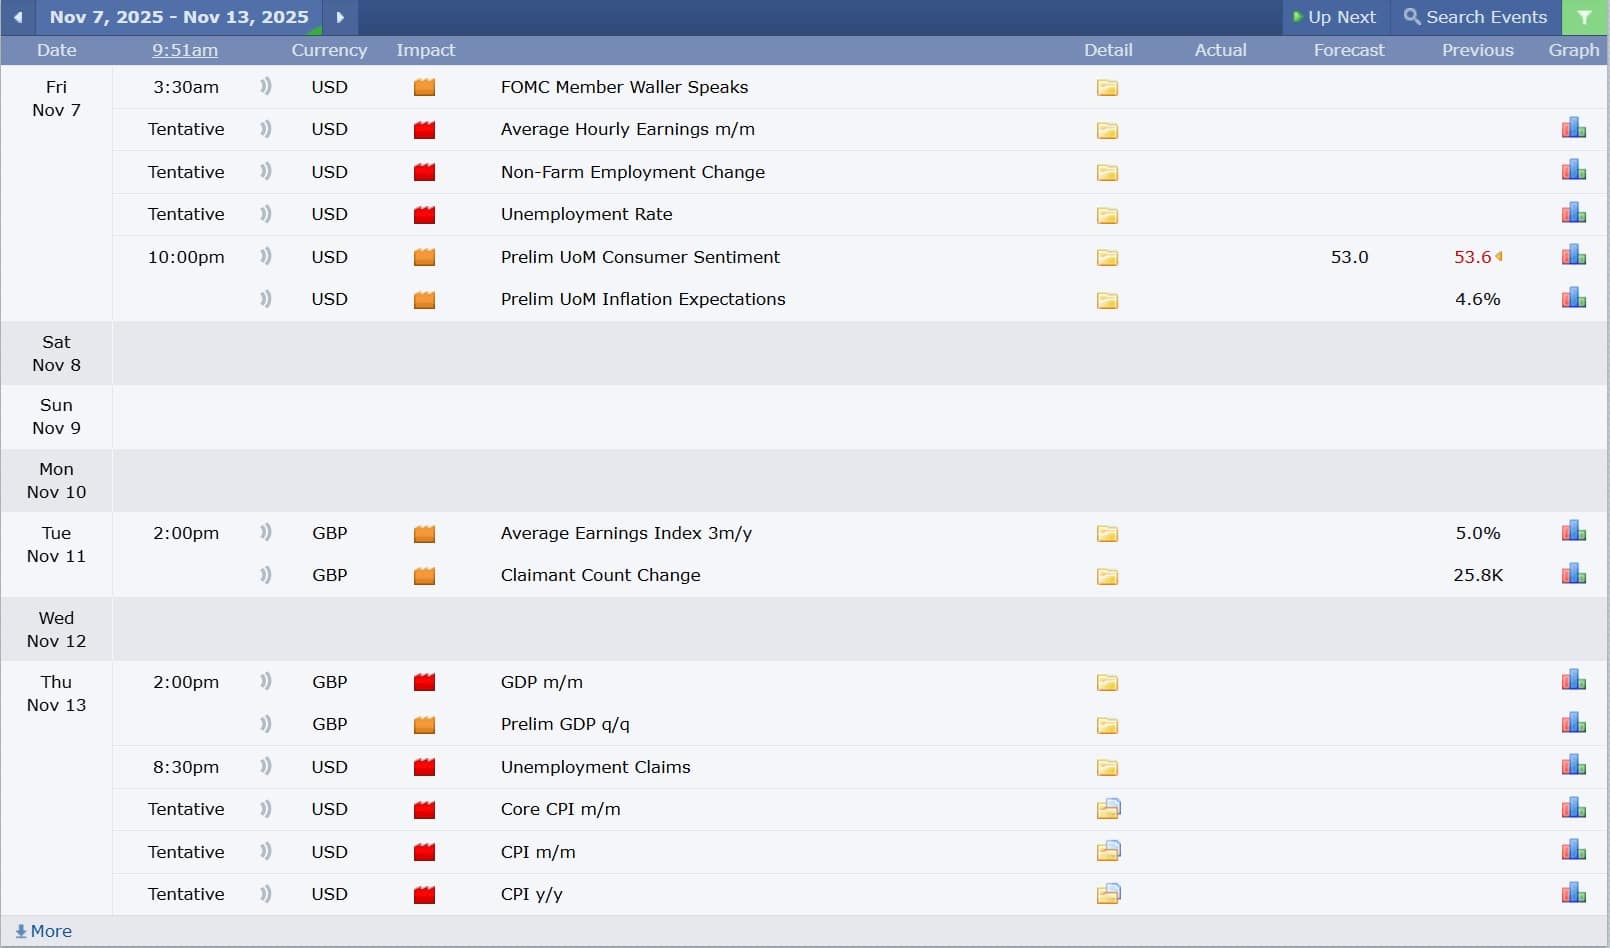This screenshot has height=948, width=1610.
Task: Click the Up Next tab
Action: click(x=1334, y=17)
